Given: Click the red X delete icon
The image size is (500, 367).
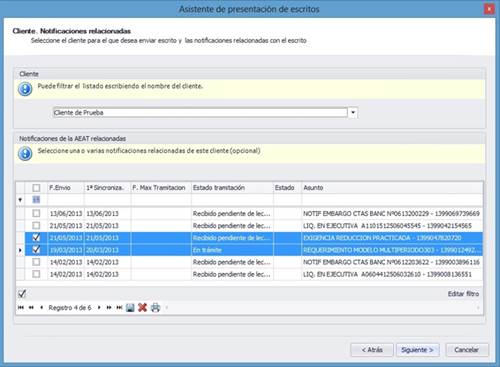Looking at the screenshot, I should (142, 307).
